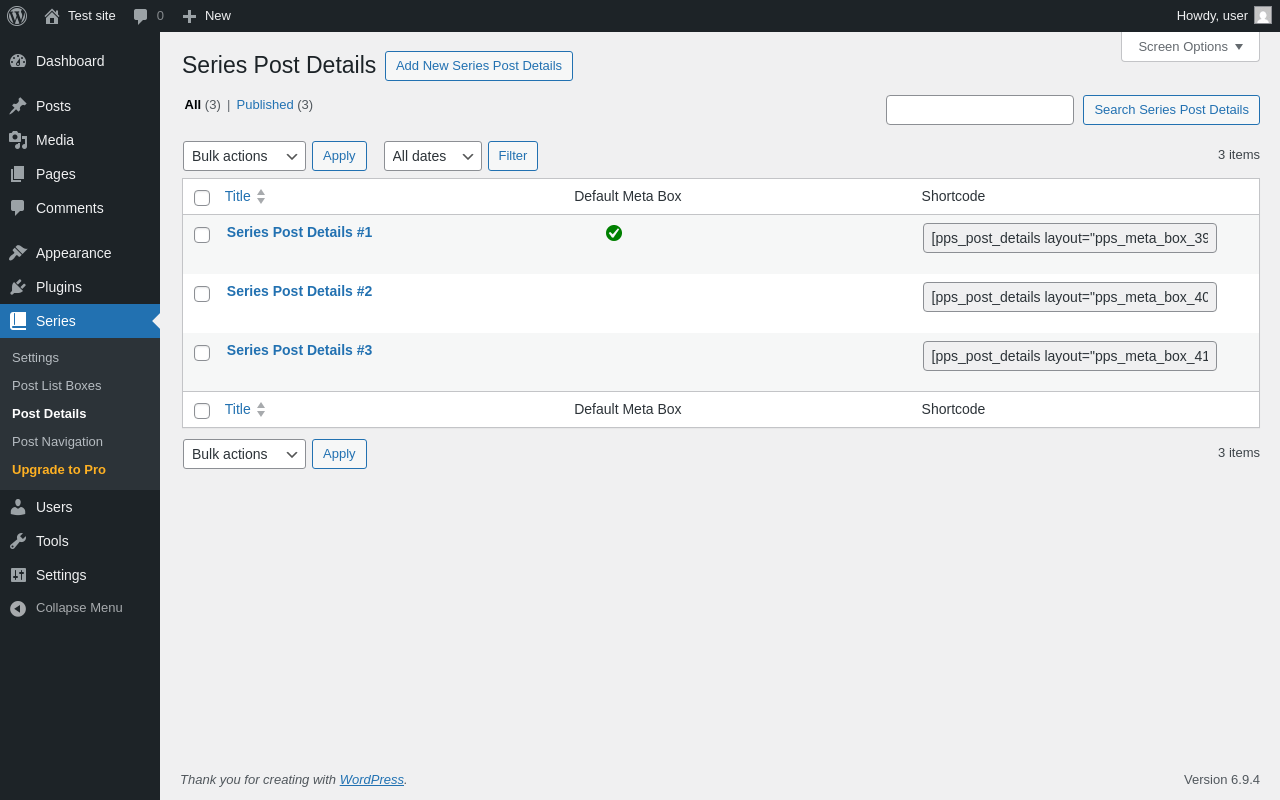Expand the Screen Options panel

pyautogui.click(x=1190, y=47)
